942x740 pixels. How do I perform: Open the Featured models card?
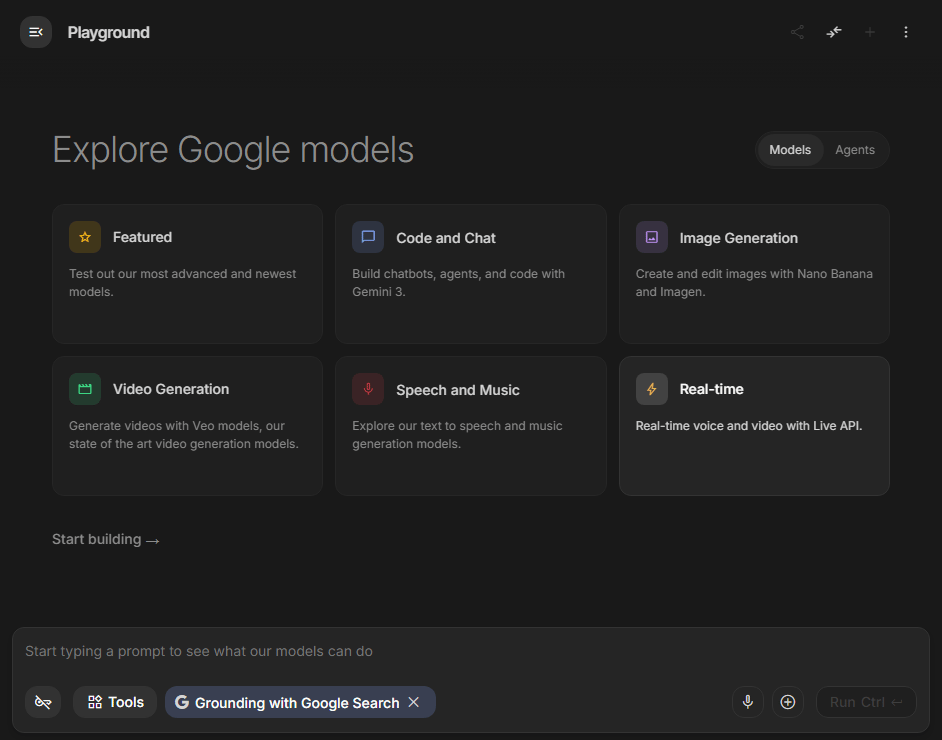pyautogui.click(x=187, y=274)
